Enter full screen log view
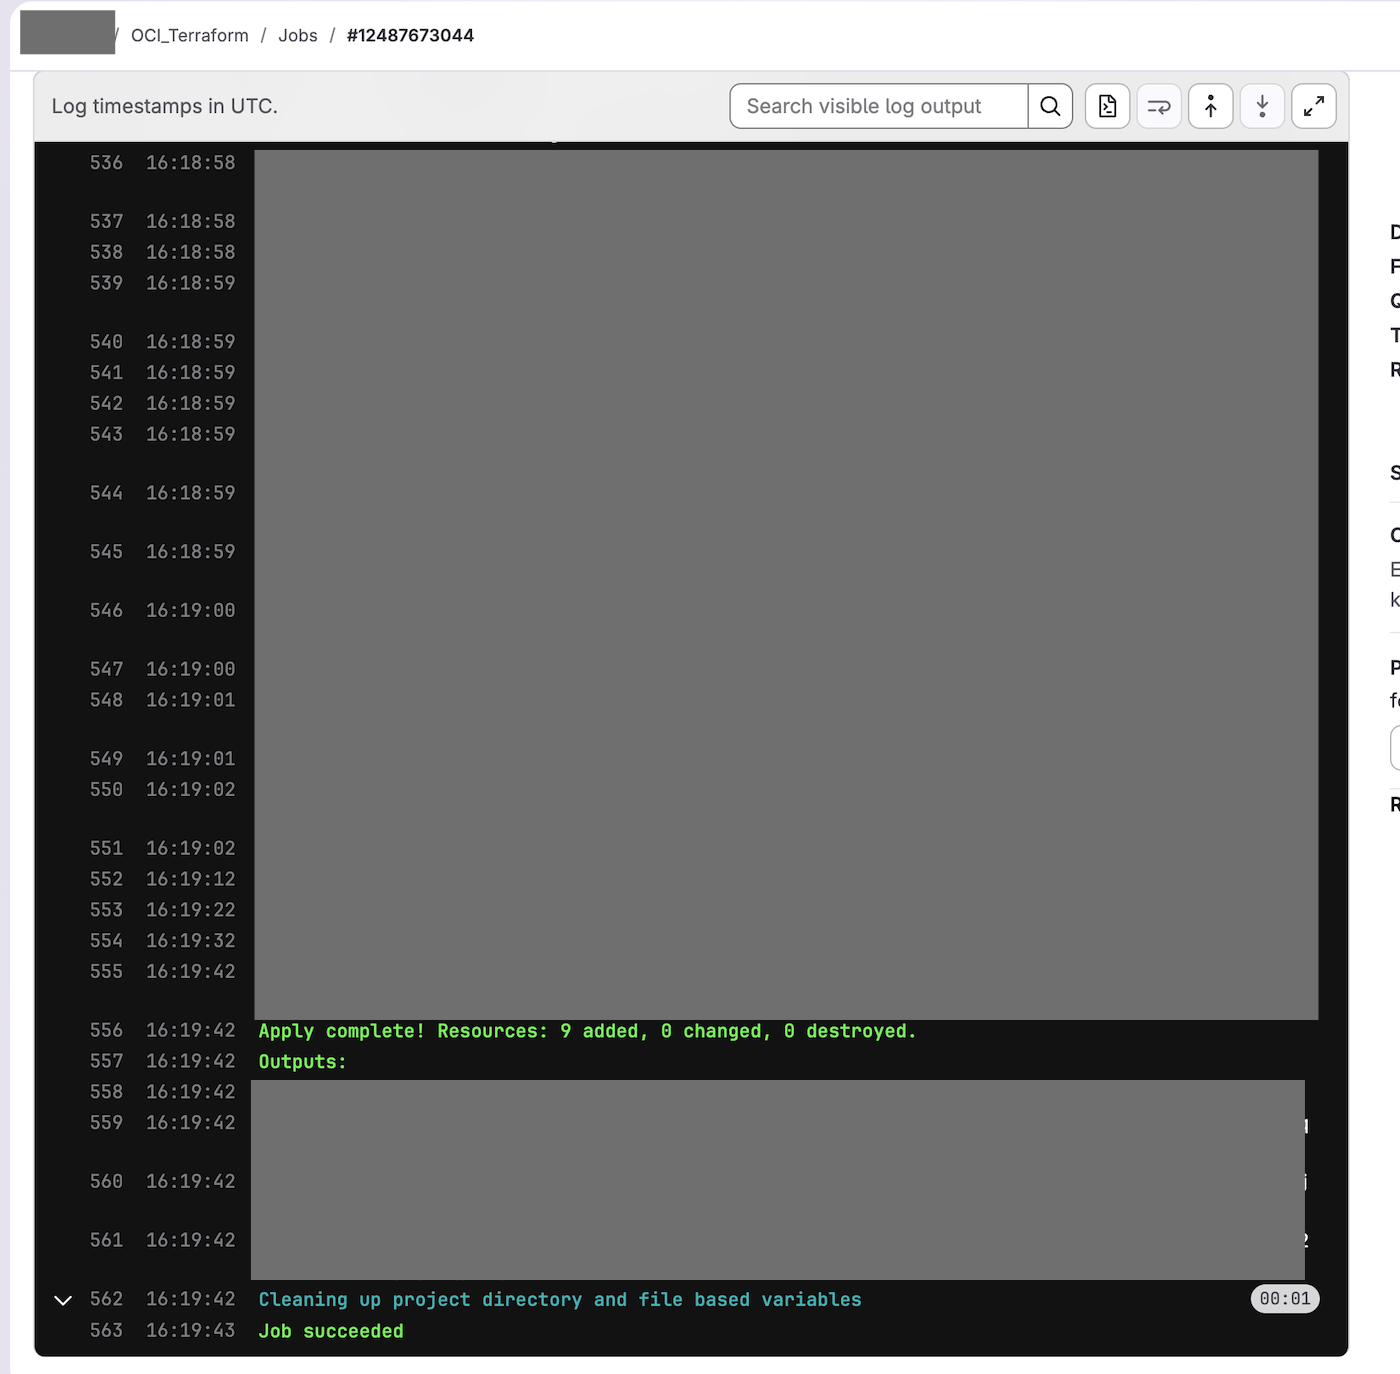The width and height of the screenshot is (1400, 1374). pyautogui.click(x=1314, y=106)
